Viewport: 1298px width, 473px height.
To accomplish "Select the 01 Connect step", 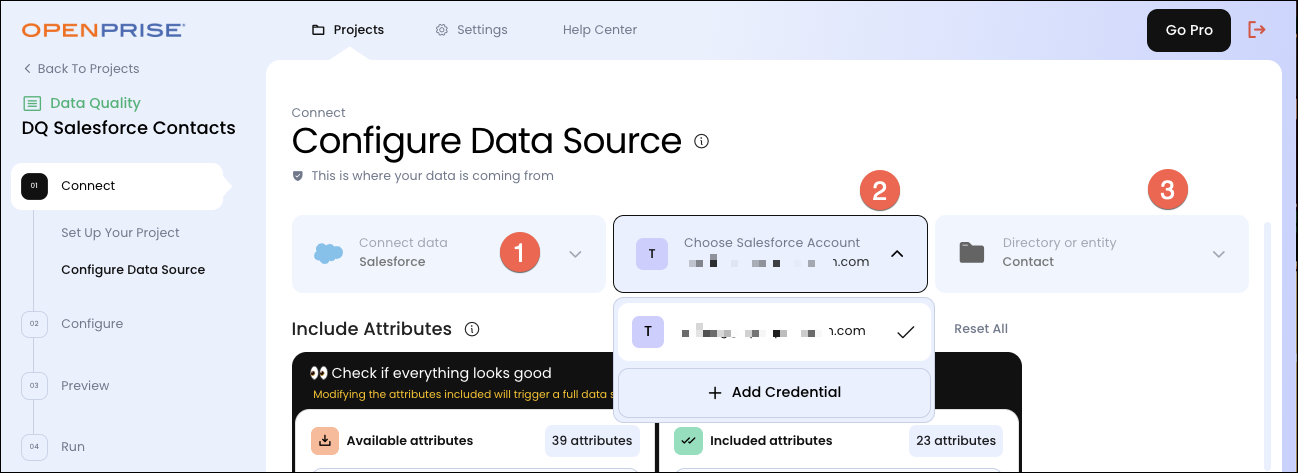I will click(x=117, y=186).
